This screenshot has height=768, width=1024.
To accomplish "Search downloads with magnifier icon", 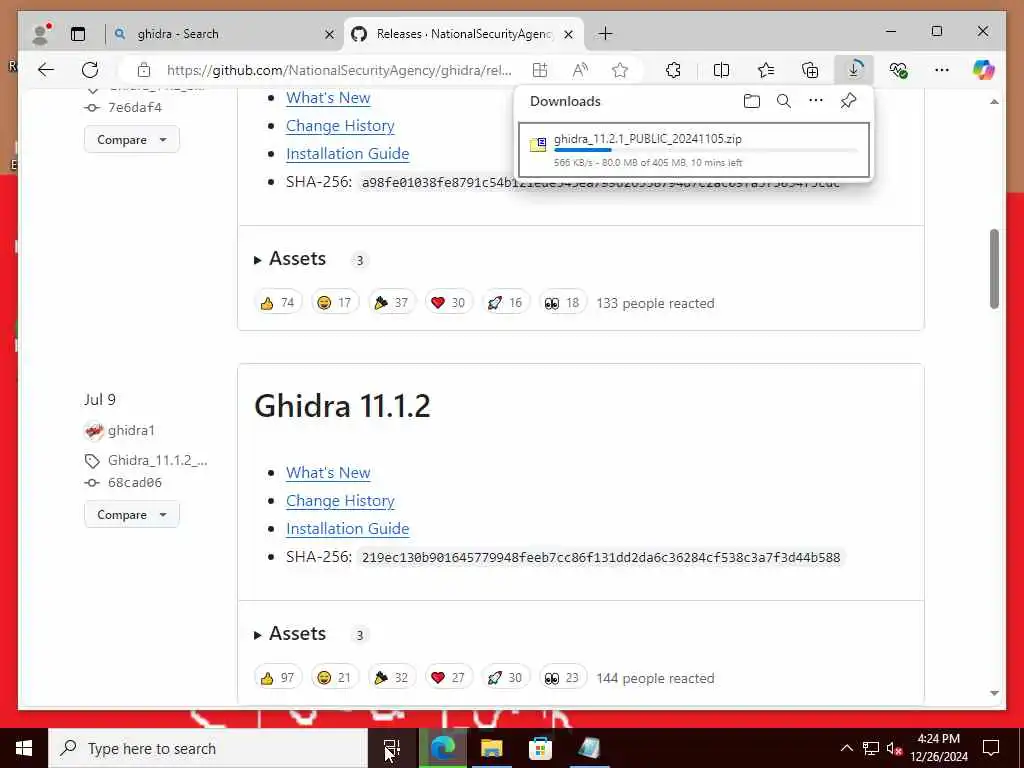I will coord(784,101).
